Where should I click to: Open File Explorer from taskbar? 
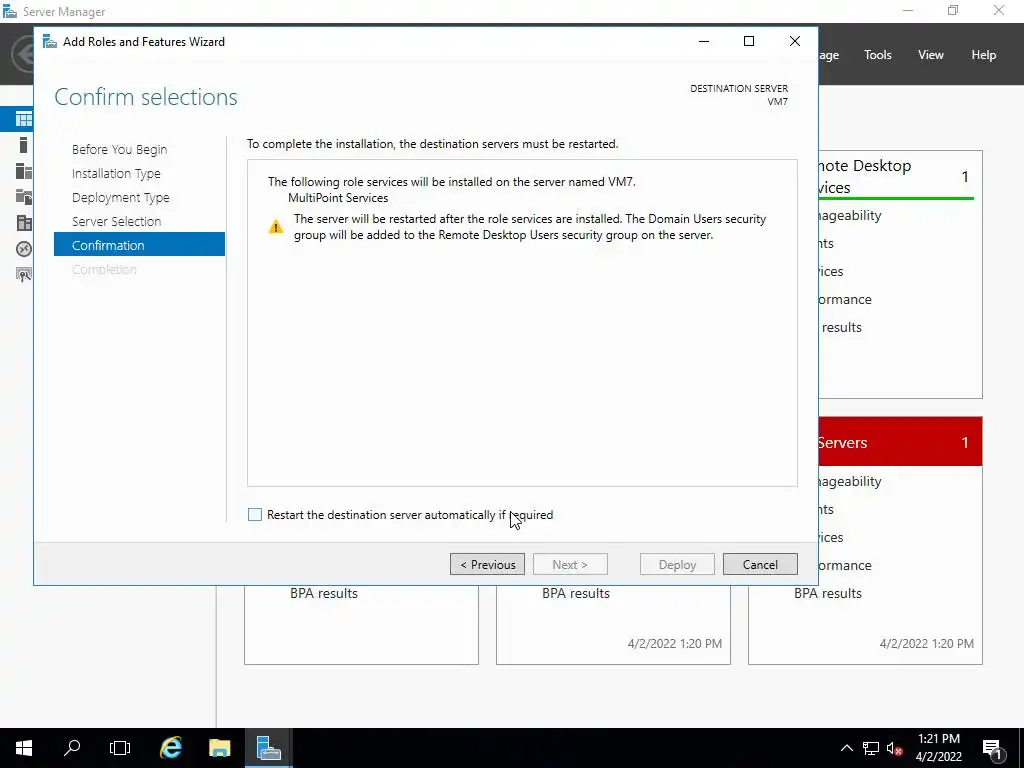(x=219, y=748)
